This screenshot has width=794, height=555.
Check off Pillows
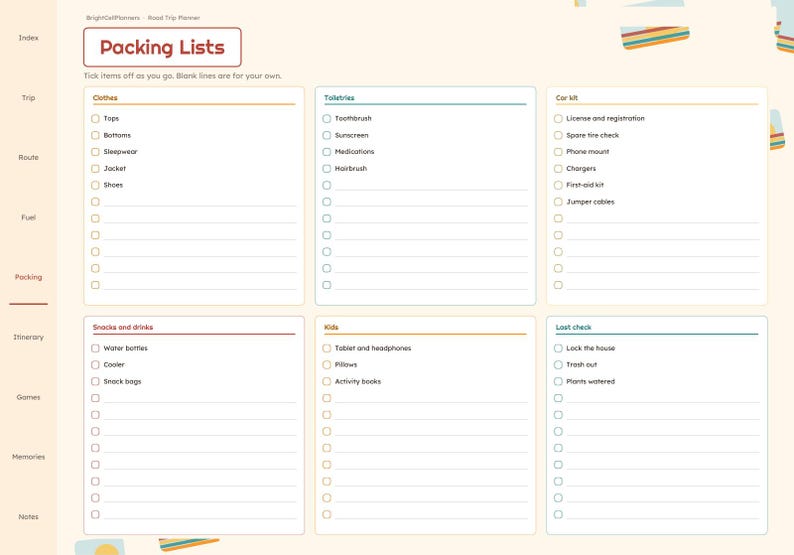(x=327, y=365)
